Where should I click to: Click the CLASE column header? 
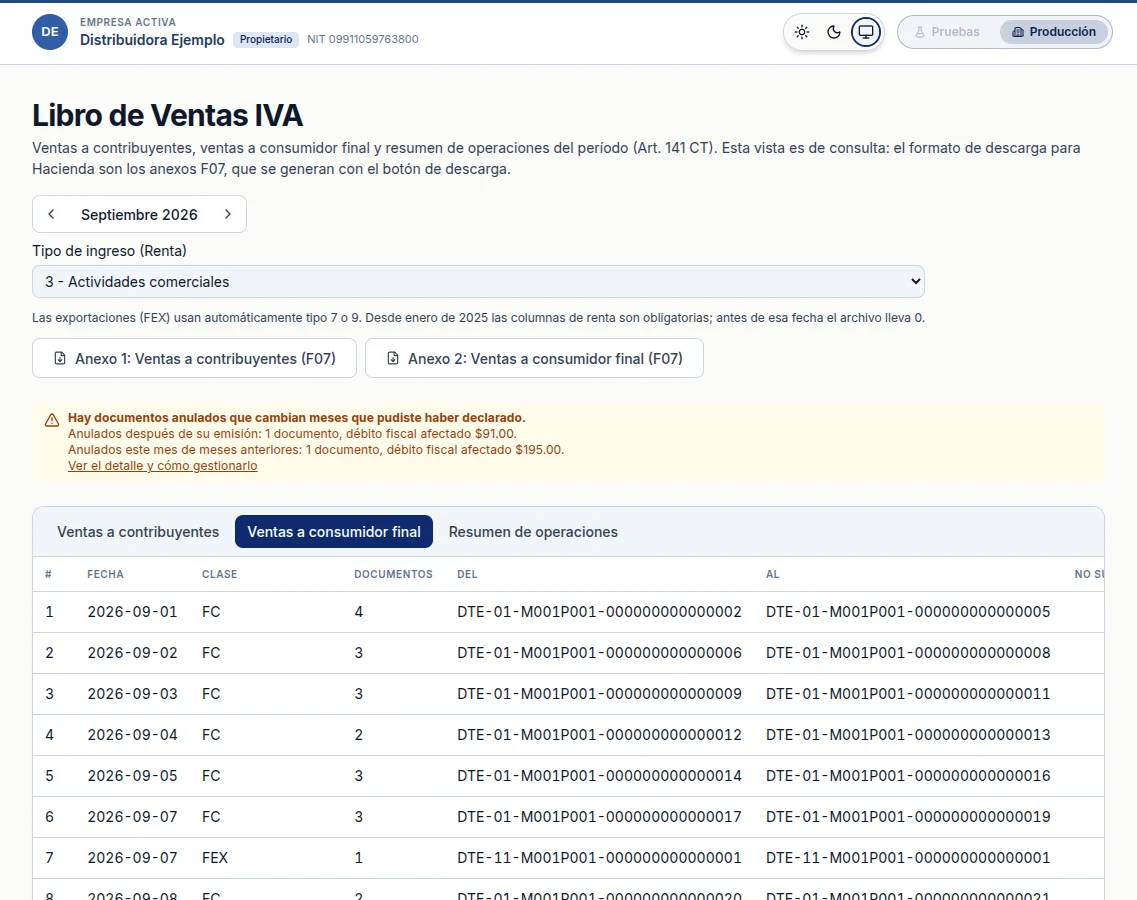pyautogui.click(x=220, y=574)
